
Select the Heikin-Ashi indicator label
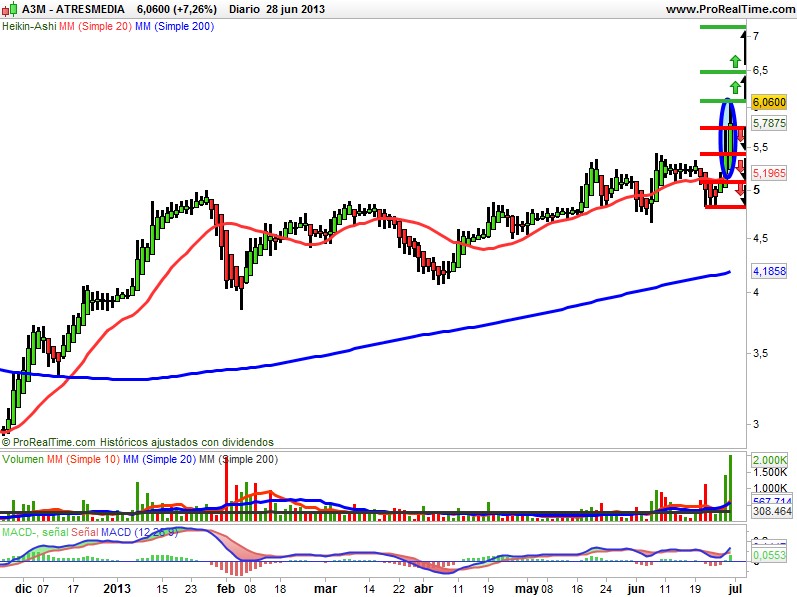tap(29, 26)
